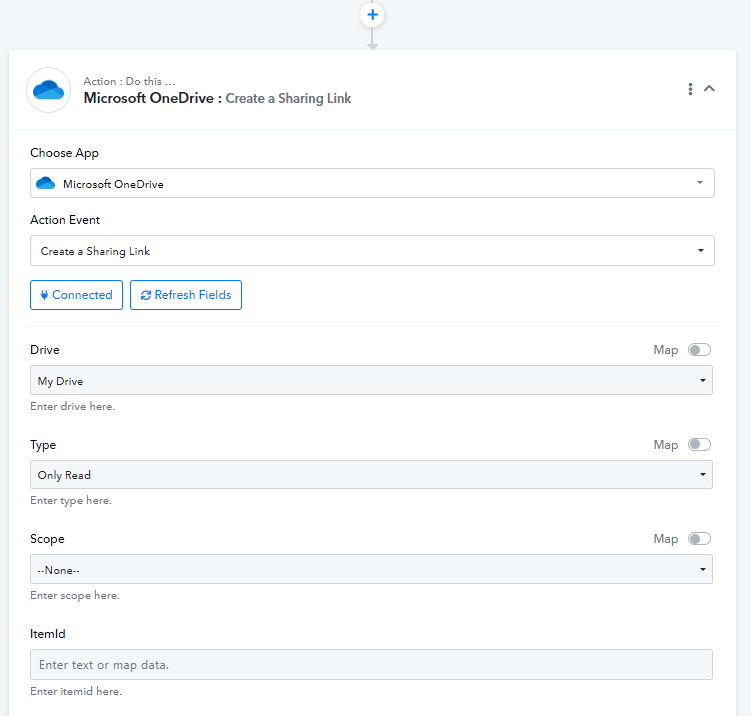Screen dimensions: 751x716
Task: Toggle the Map switch for Scope
Action: pyautogui.click(x=699, y=539)
